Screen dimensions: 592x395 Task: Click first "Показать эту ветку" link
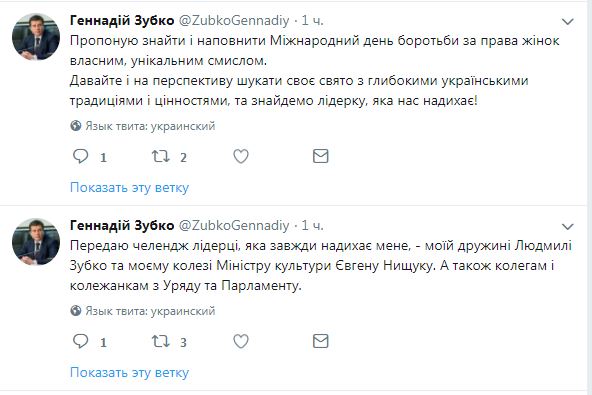pos(129,188)
